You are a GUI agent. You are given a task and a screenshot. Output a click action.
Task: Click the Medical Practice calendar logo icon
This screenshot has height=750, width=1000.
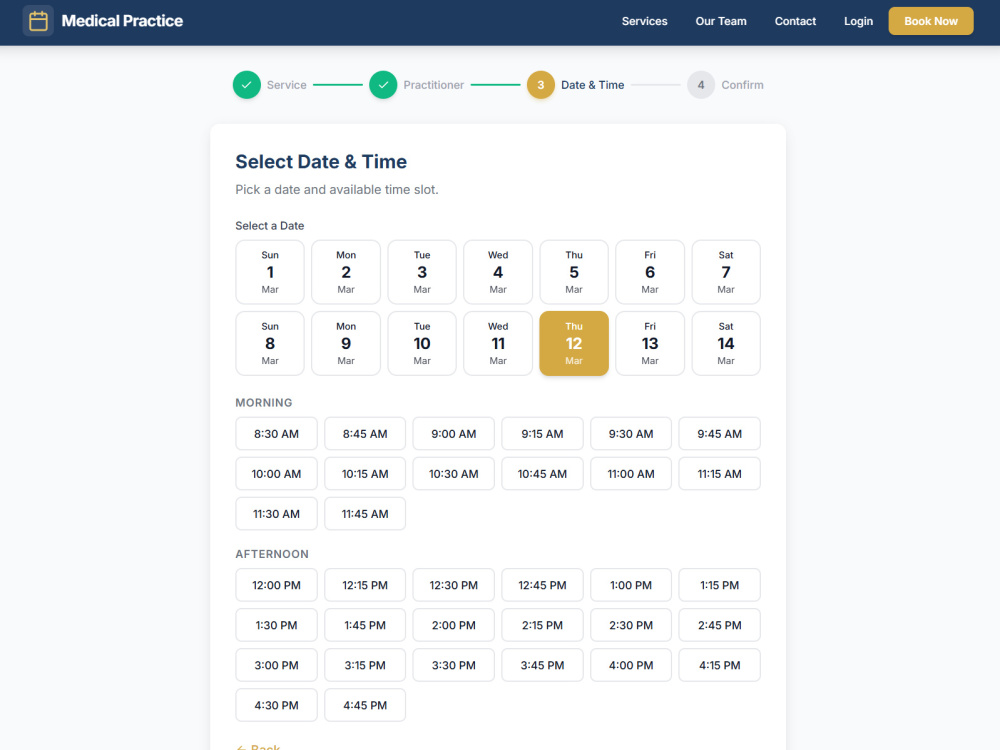(x=38, y=21)
